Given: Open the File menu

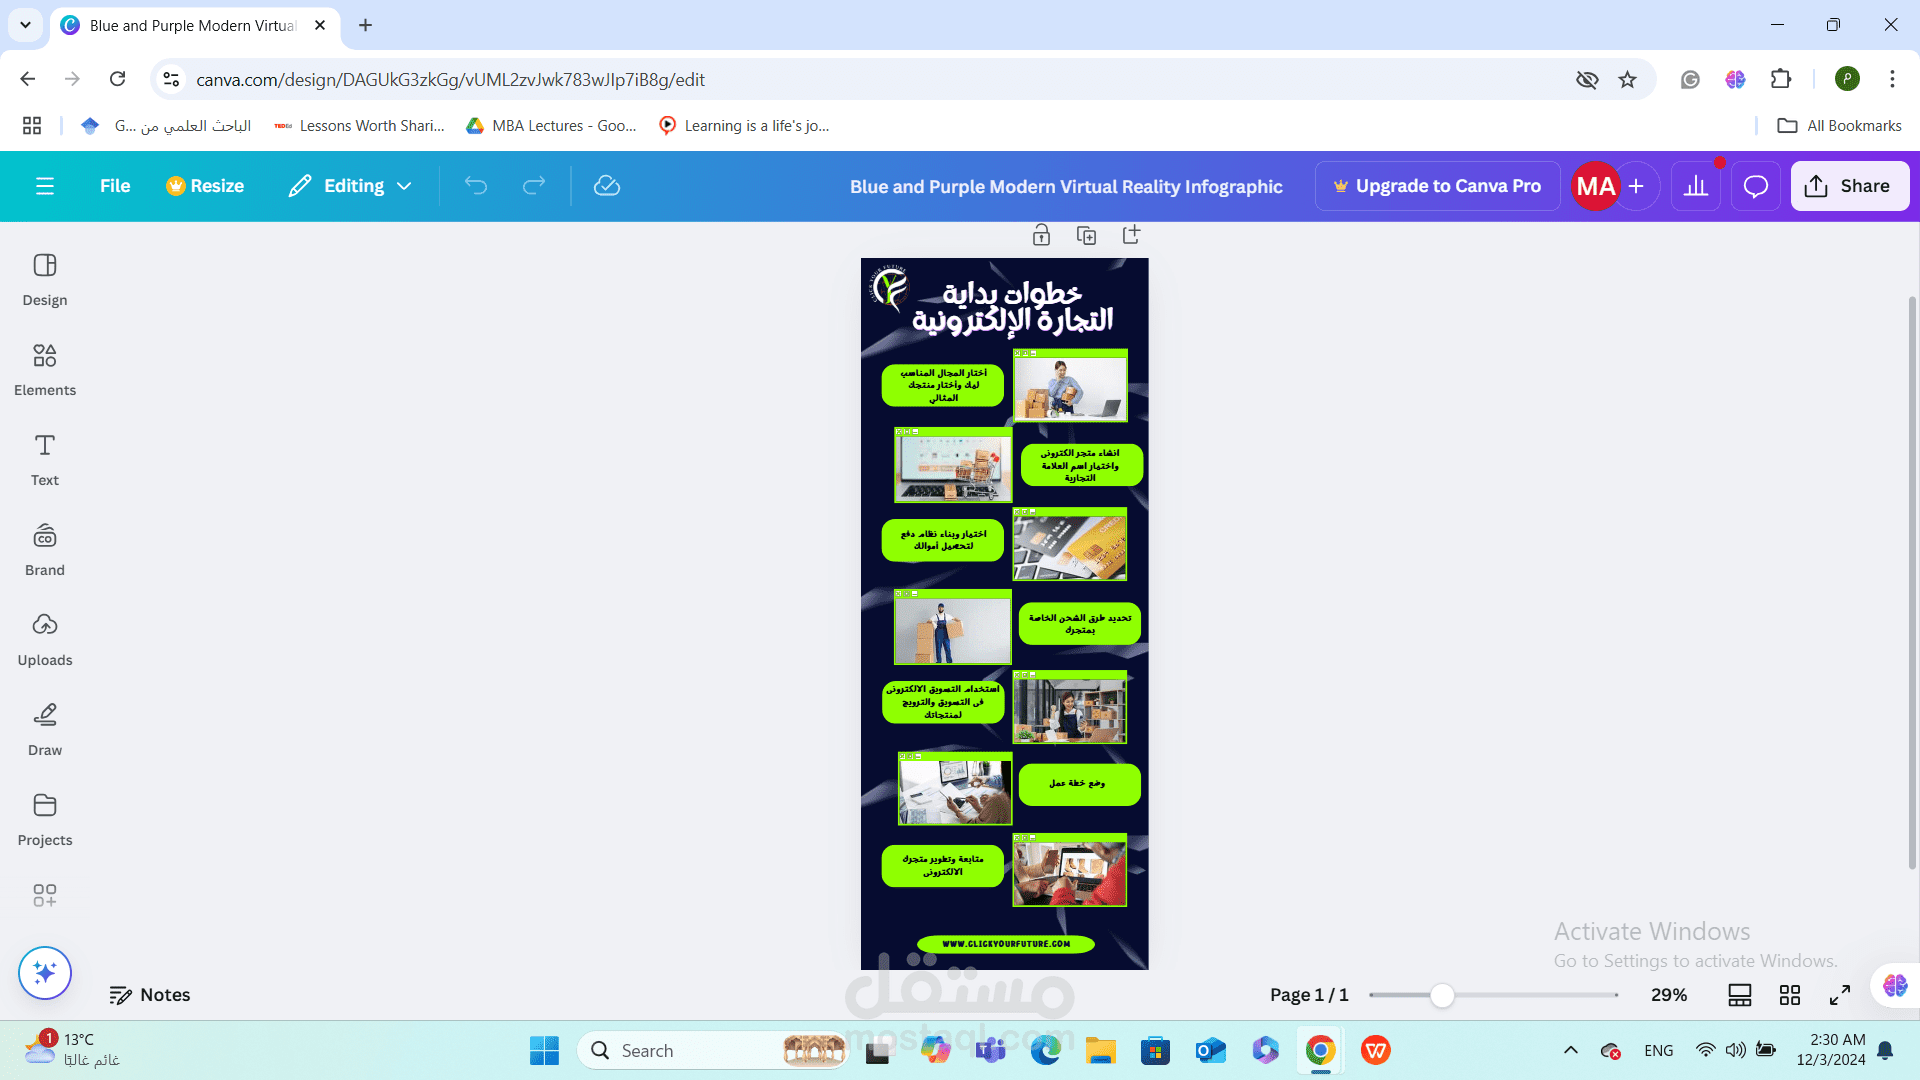Looking at the screenshot, I should pos(115,186).
